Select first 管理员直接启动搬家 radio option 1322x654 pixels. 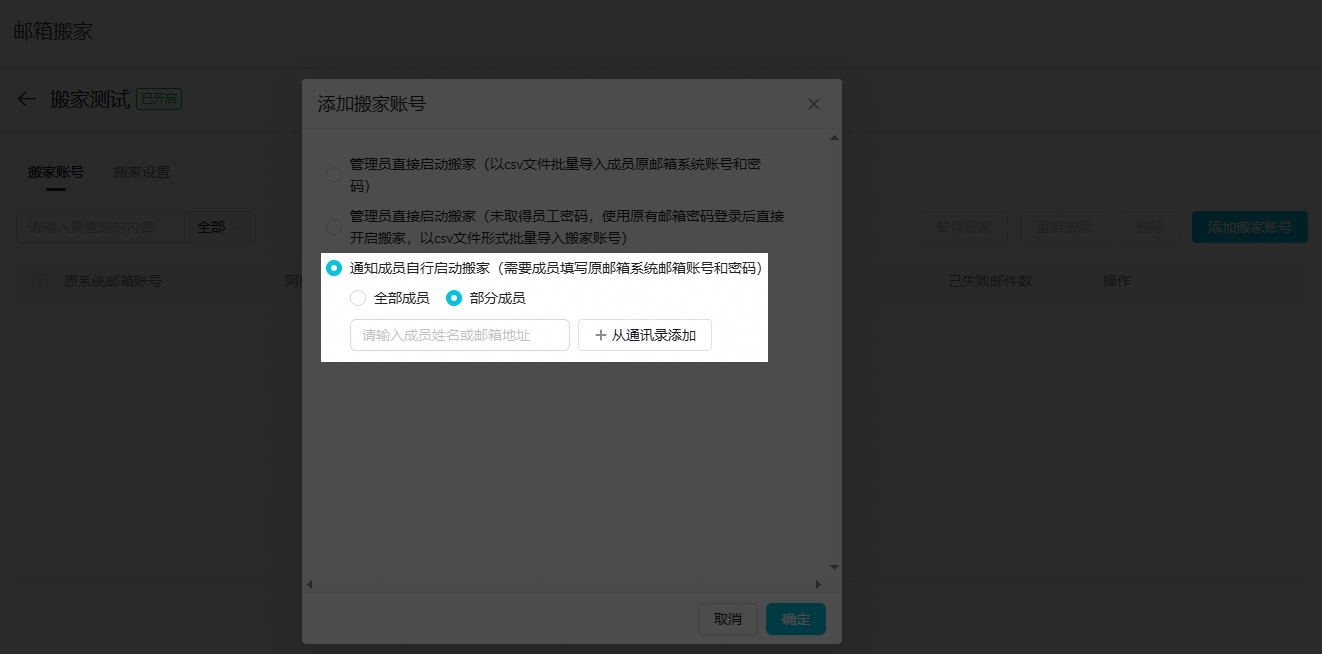point(333,174)
